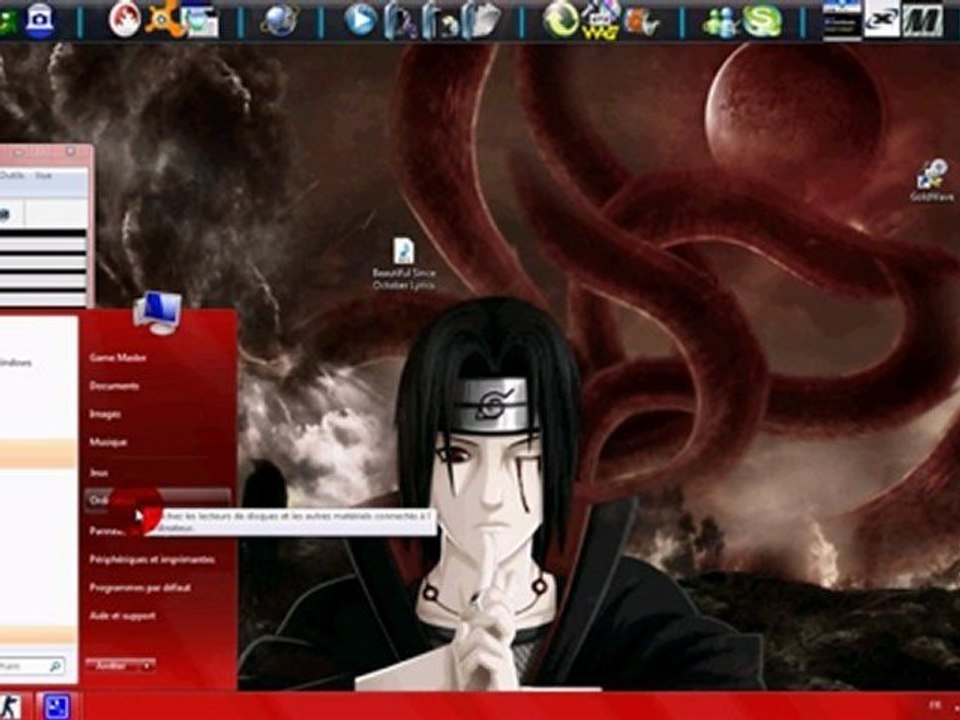Open Jeux from the Start menu
Viewport: 960px width, 720px height.
(99, 473)
